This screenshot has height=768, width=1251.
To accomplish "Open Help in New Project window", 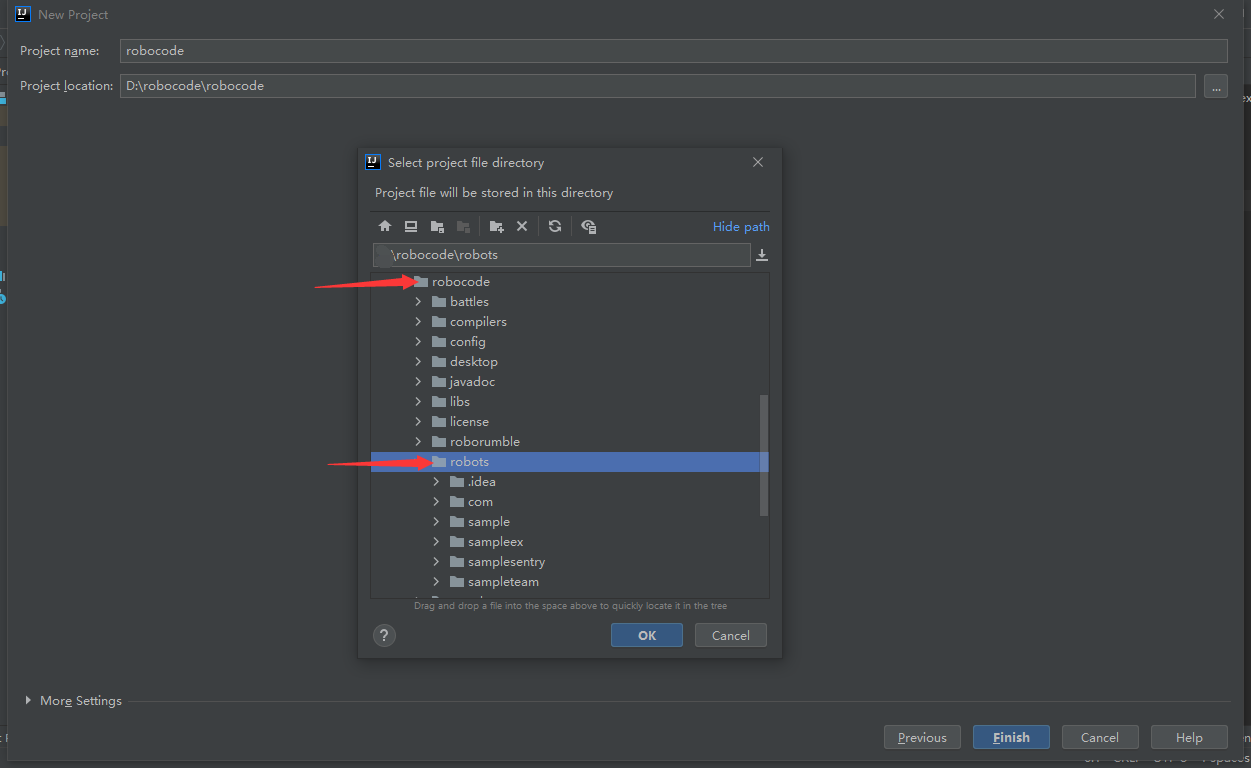I will pos(1189,737).
